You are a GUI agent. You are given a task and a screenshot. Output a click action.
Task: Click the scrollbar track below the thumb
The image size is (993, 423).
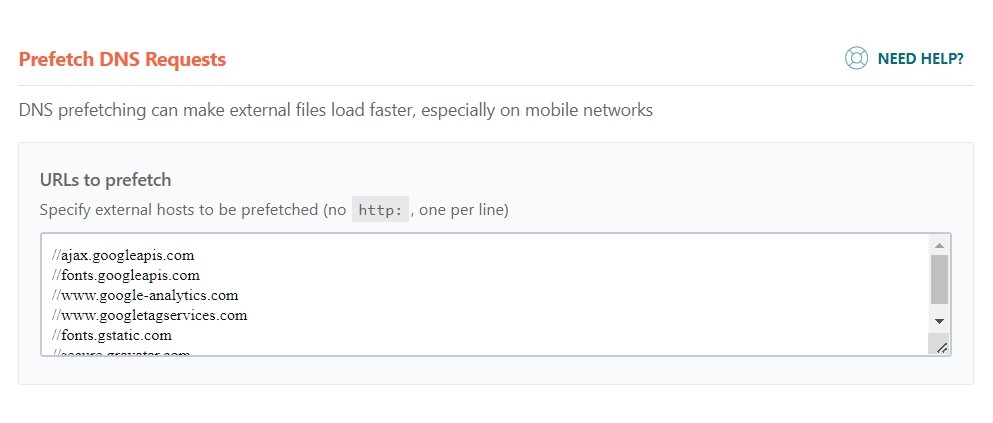pos(938,308)
